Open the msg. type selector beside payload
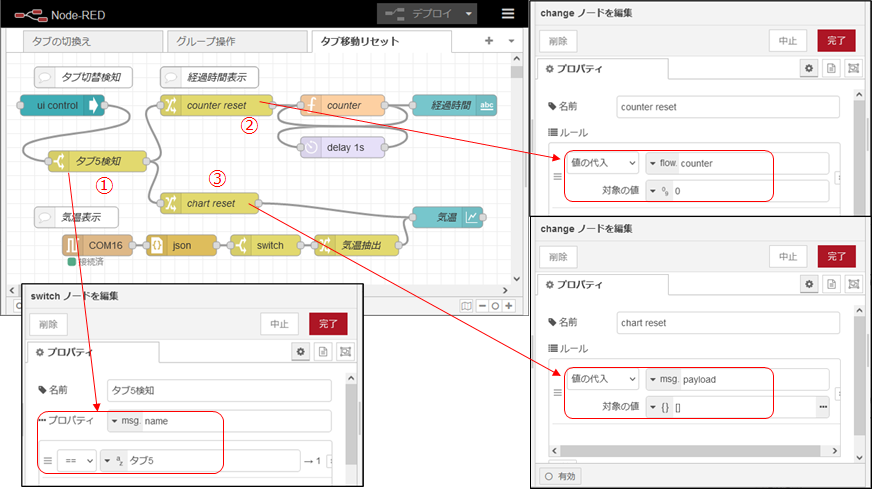Image resolution: width=872 pixels, height=489 pixels. tap(664, 379)
